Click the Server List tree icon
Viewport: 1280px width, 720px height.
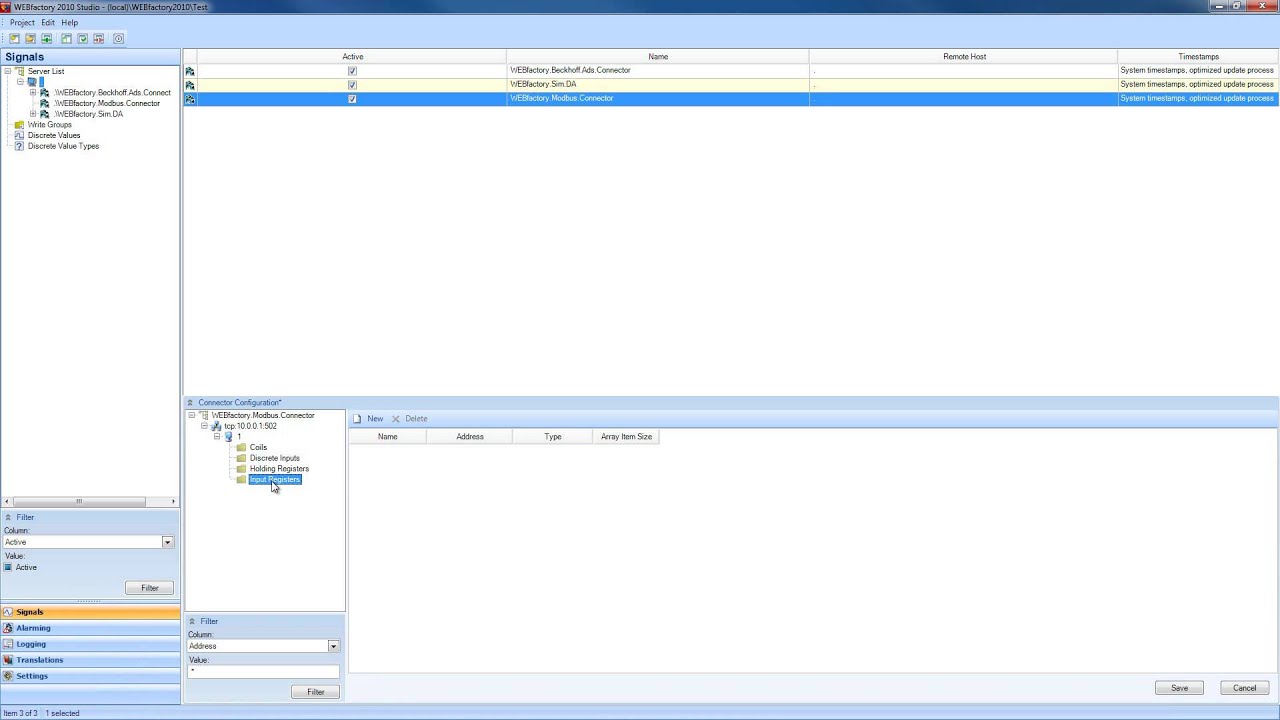click(19, 71)
